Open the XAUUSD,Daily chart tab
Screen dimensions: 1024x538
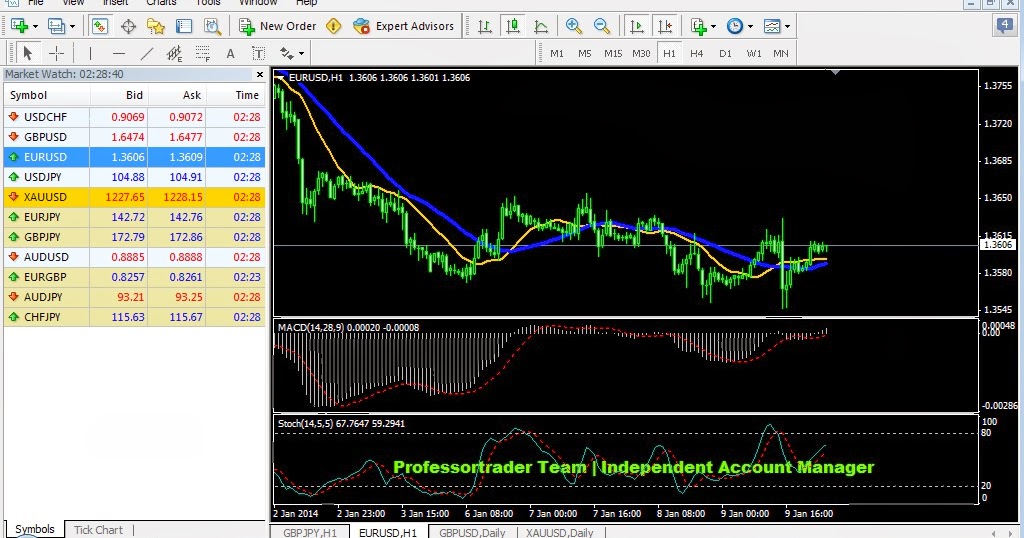[560, 532]
